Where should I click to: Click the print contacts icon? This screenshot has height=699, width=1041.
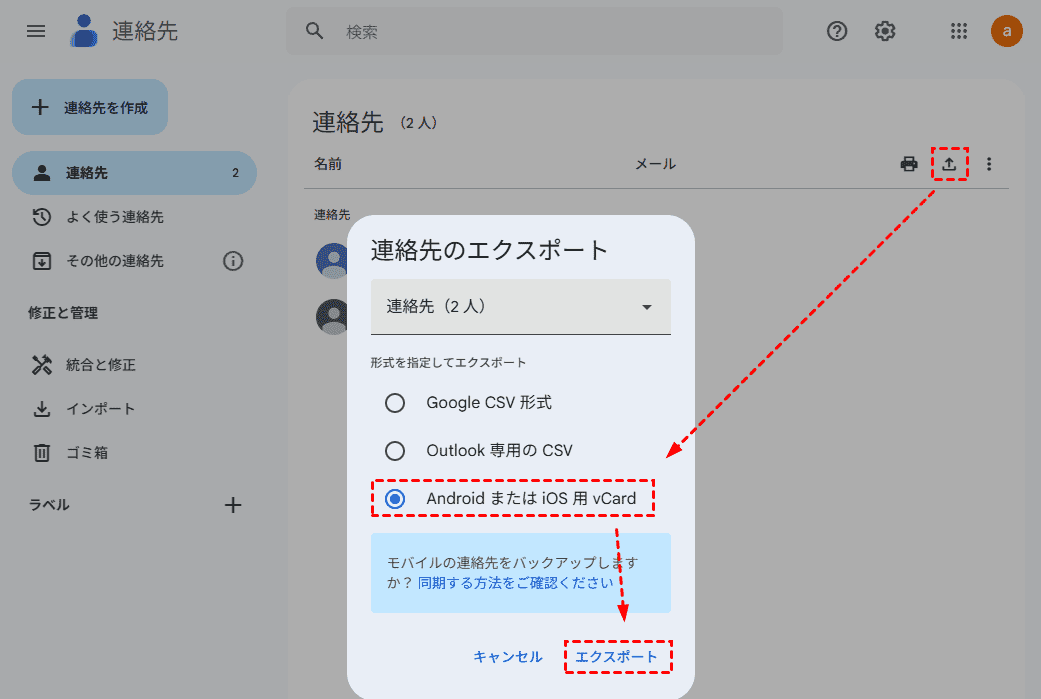(909, 164)
